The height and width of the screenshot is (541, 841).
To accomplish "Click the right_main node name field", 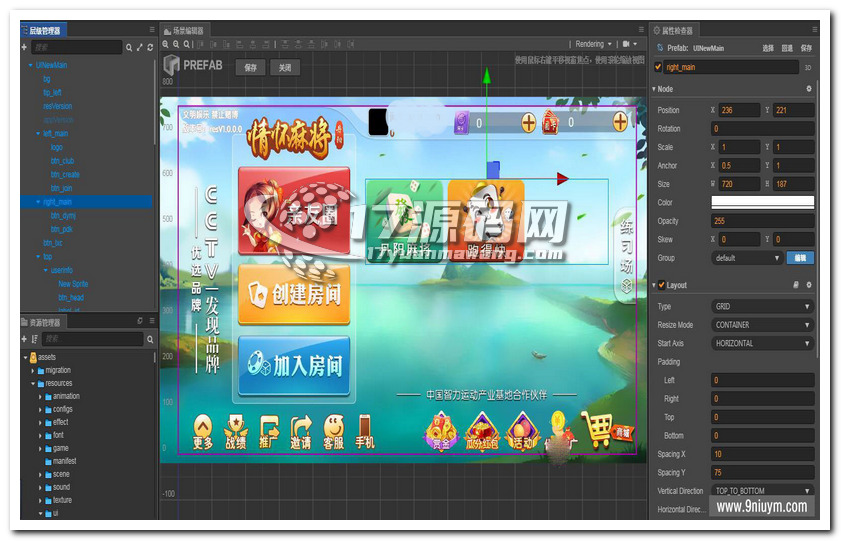I will tap(731, 67).
